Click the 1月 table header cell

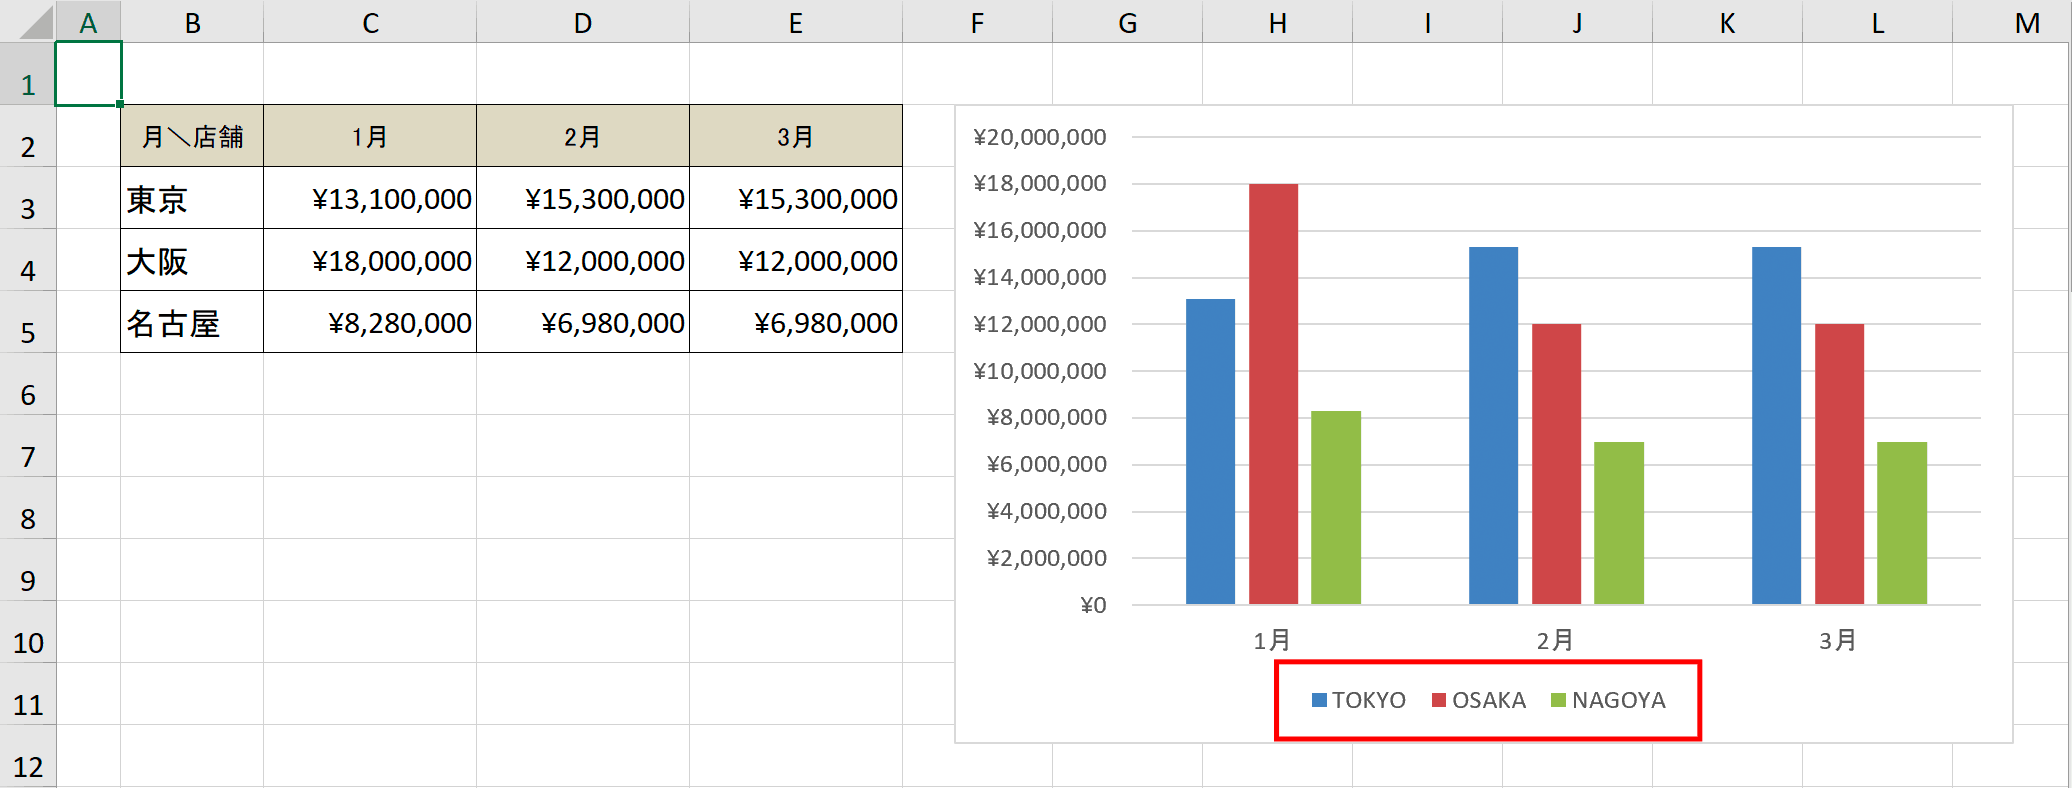(370, 136)
